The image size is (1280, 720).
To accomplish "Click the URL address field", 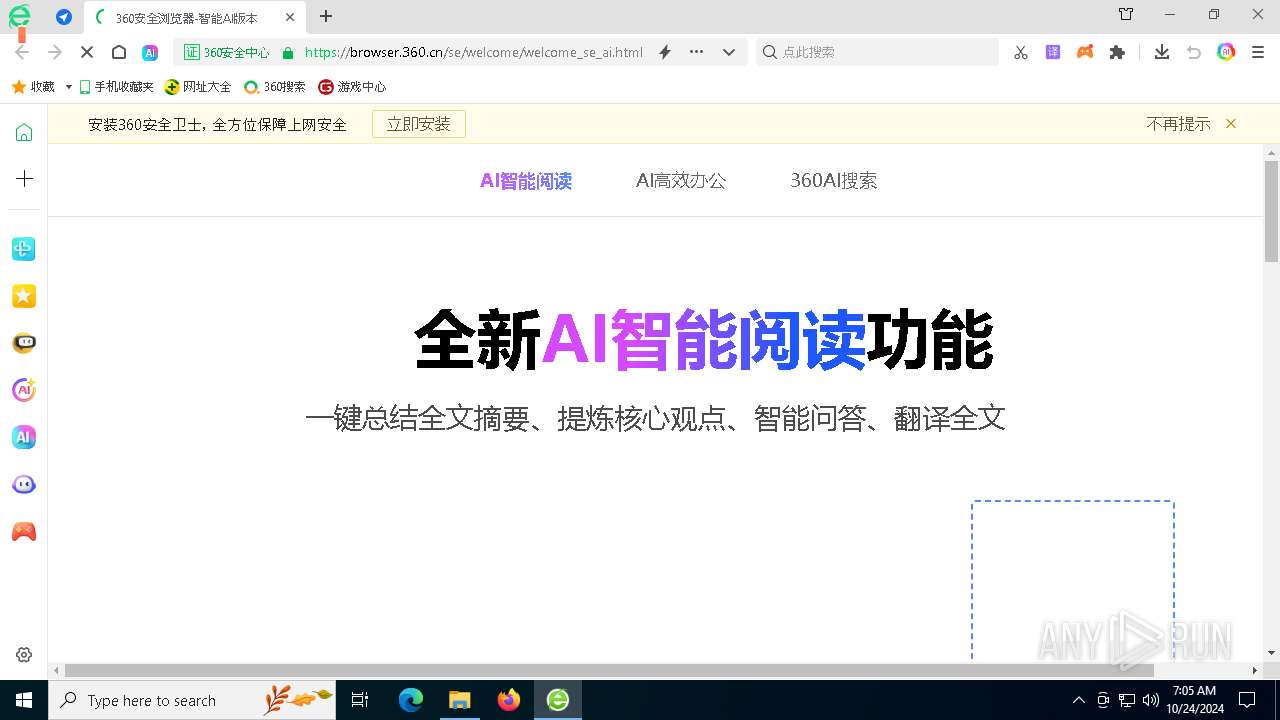I will pyautogui.click(x=474, y=52).
